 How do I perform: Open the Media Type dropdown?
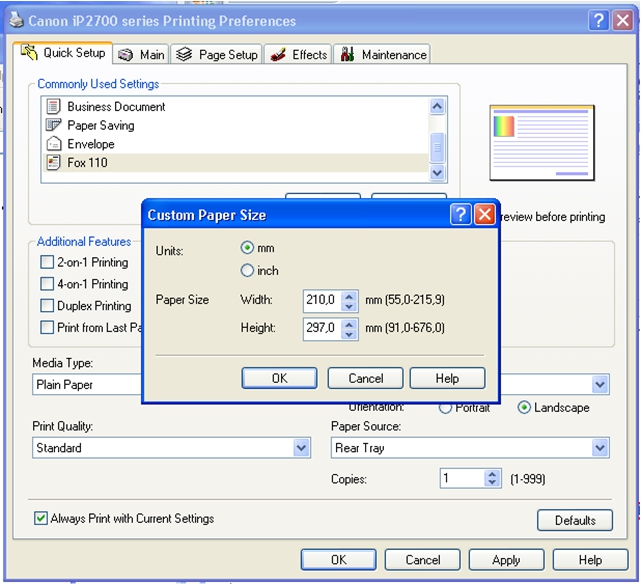85,385
